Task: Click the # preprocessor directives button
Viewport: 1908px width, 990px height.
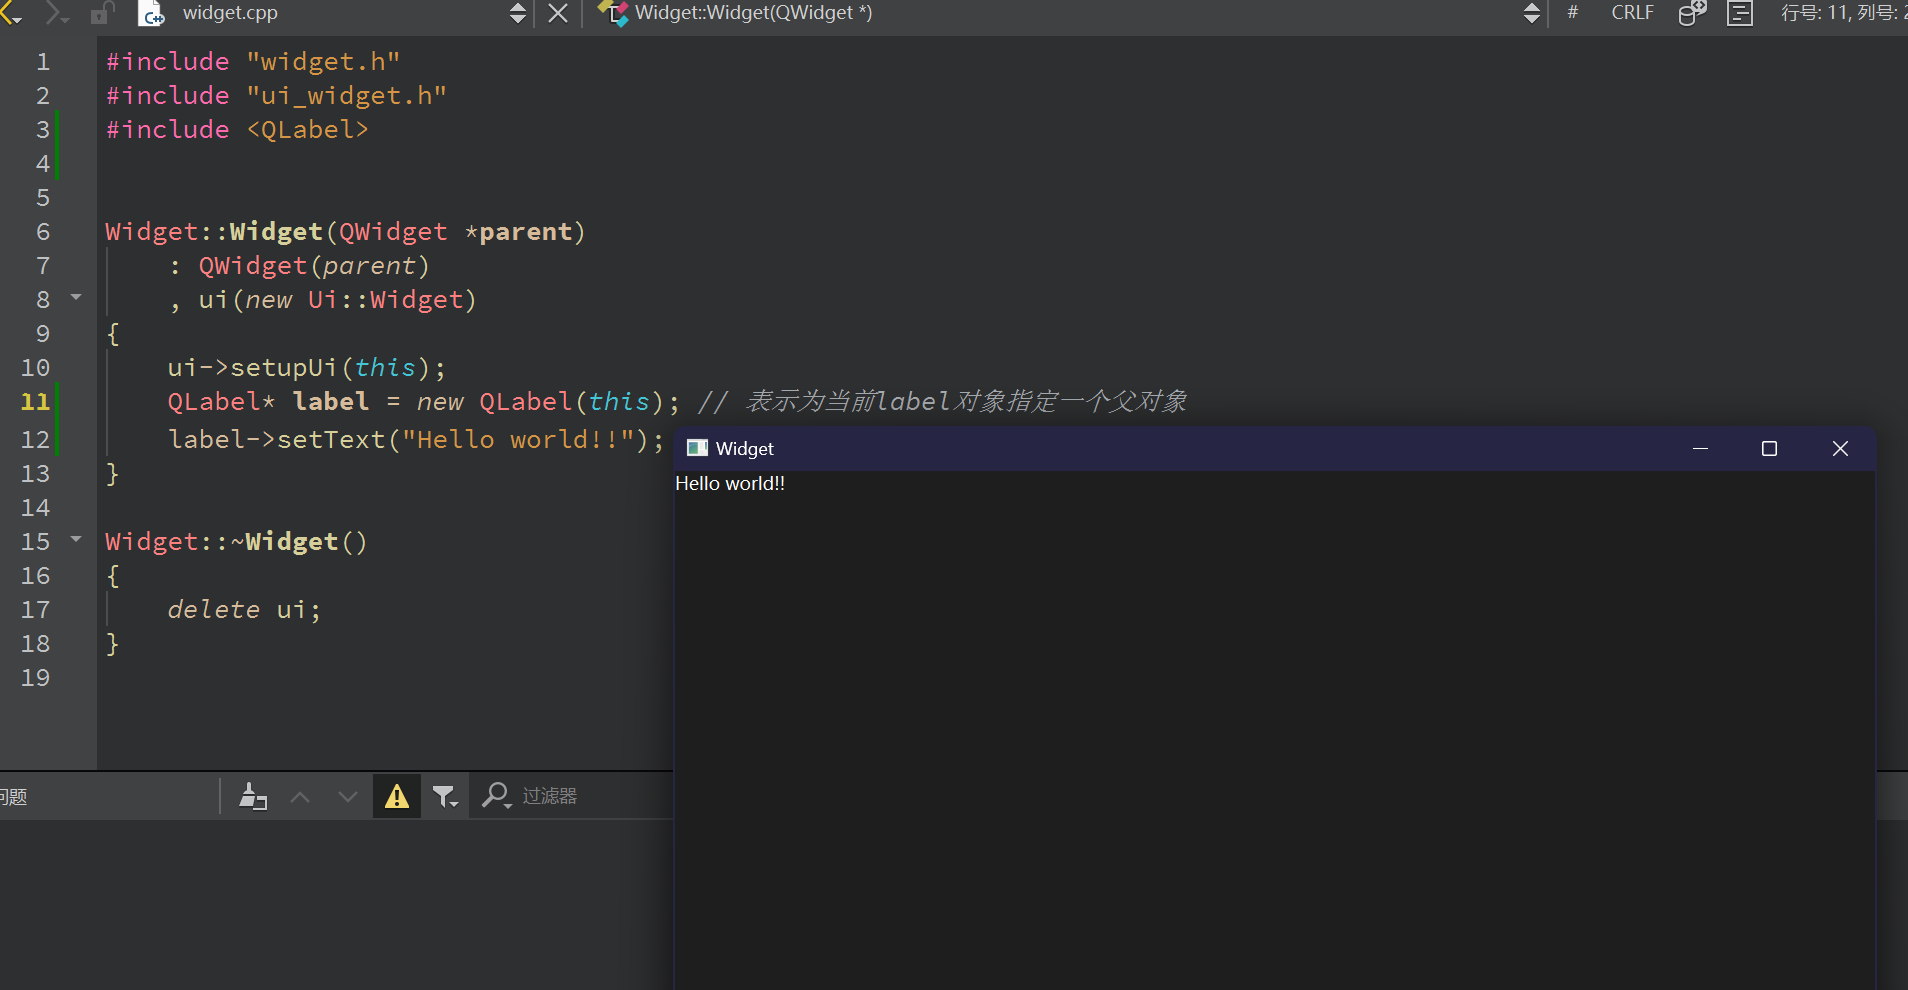Action: coord(1573,13)
